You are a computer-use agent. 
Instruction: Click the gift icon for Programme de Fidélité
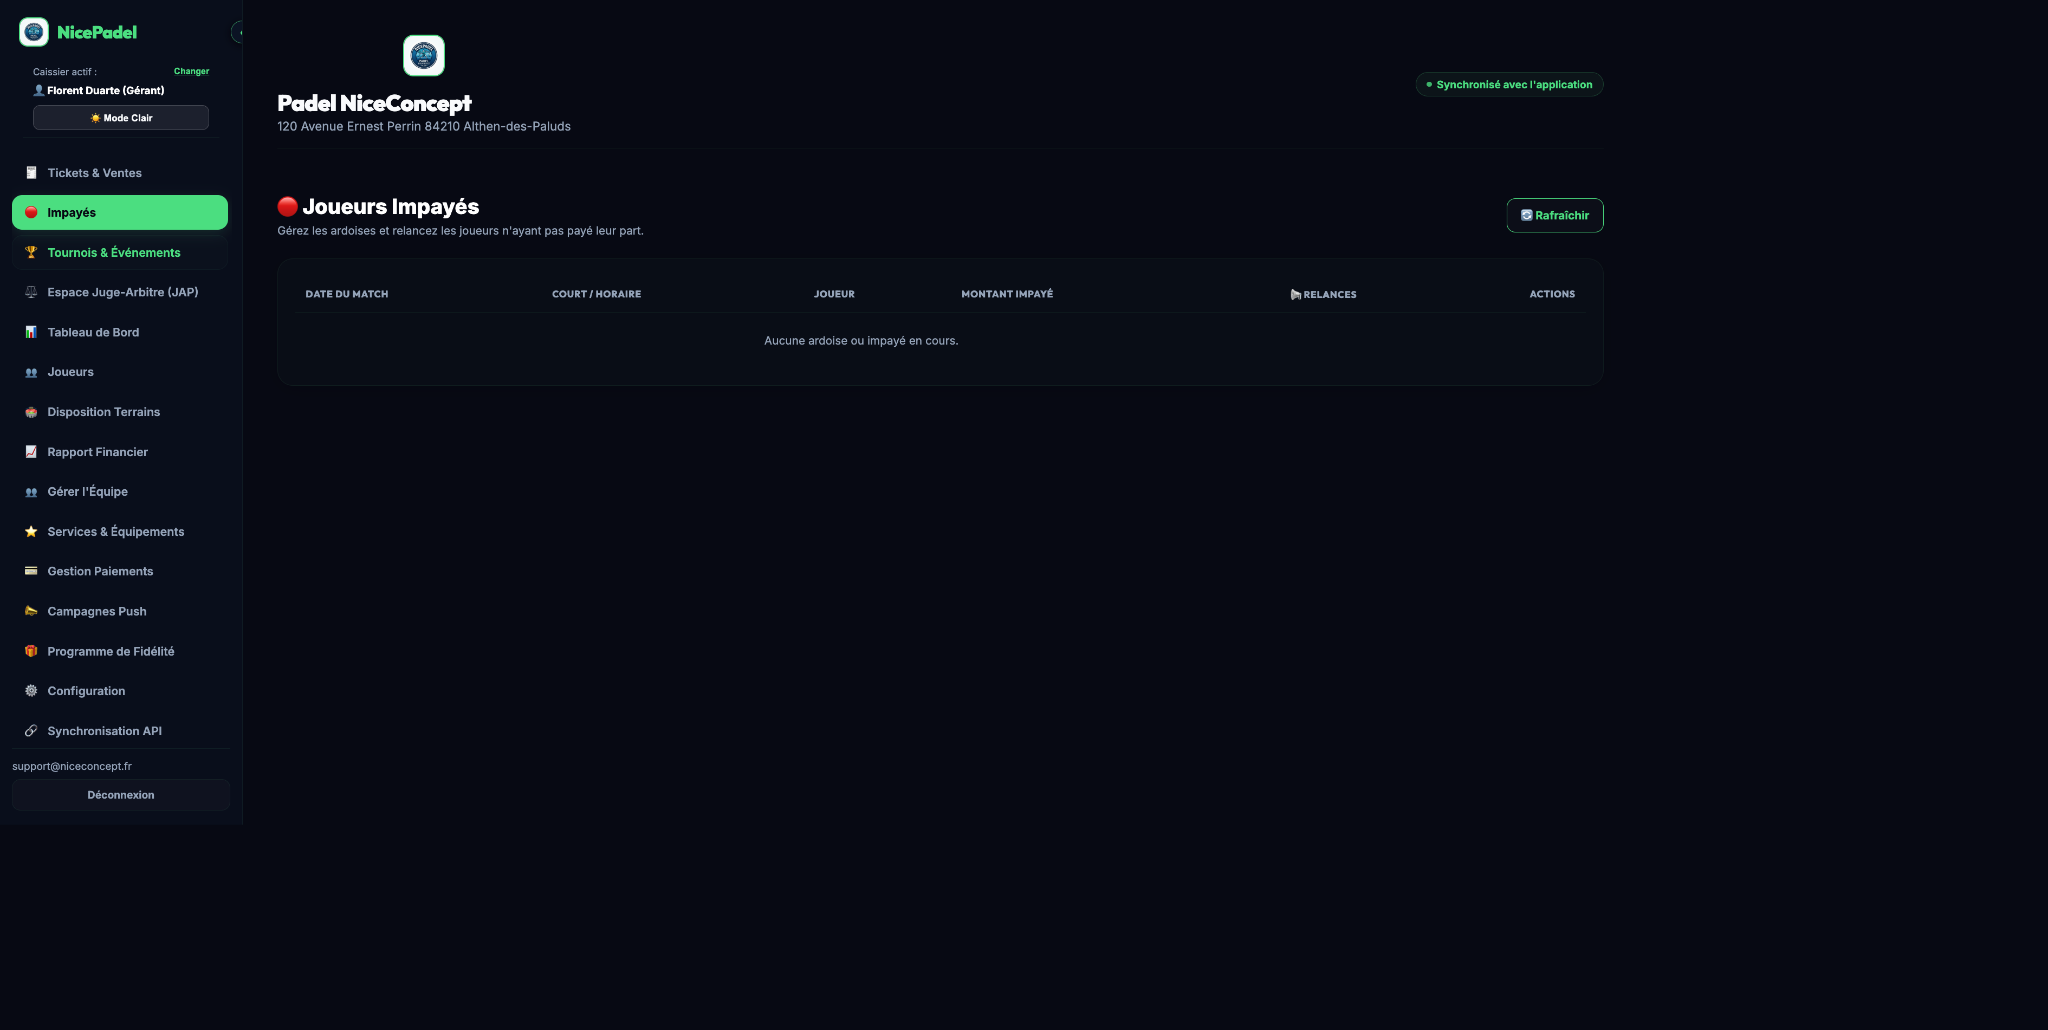coord(31,651)
